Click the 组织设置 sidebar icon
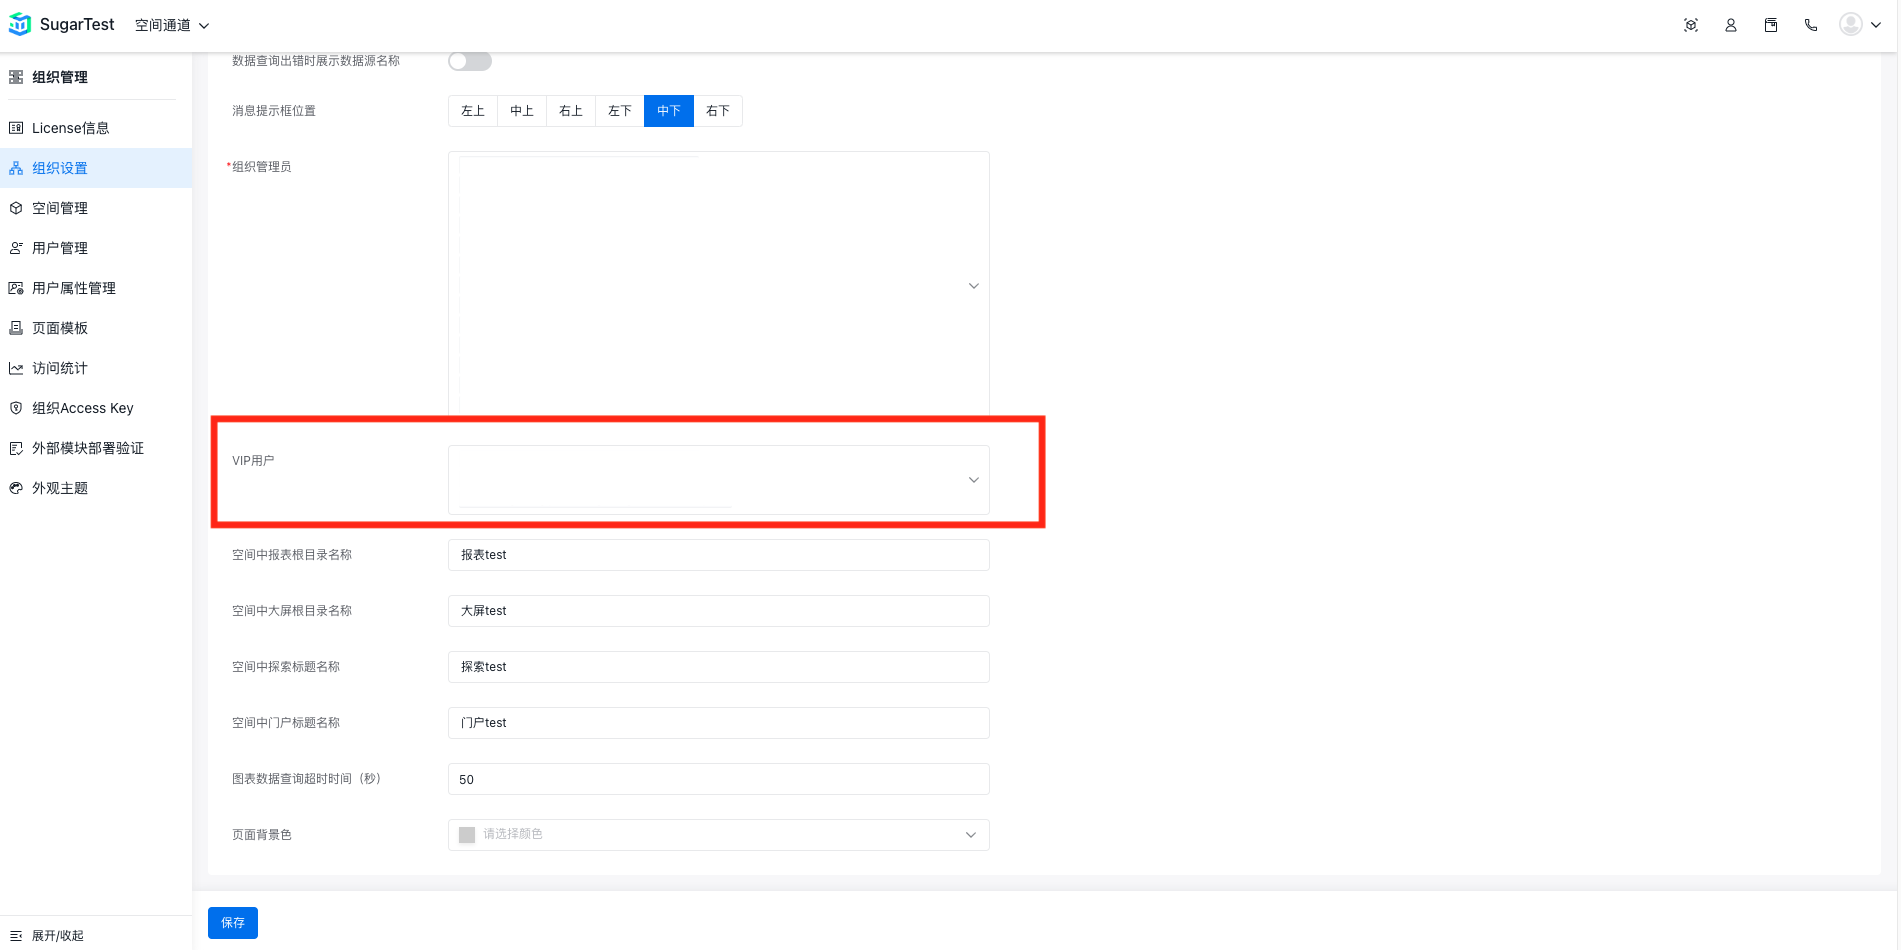This screenshot has width=1901, height=950. click(x=16, y=168)
